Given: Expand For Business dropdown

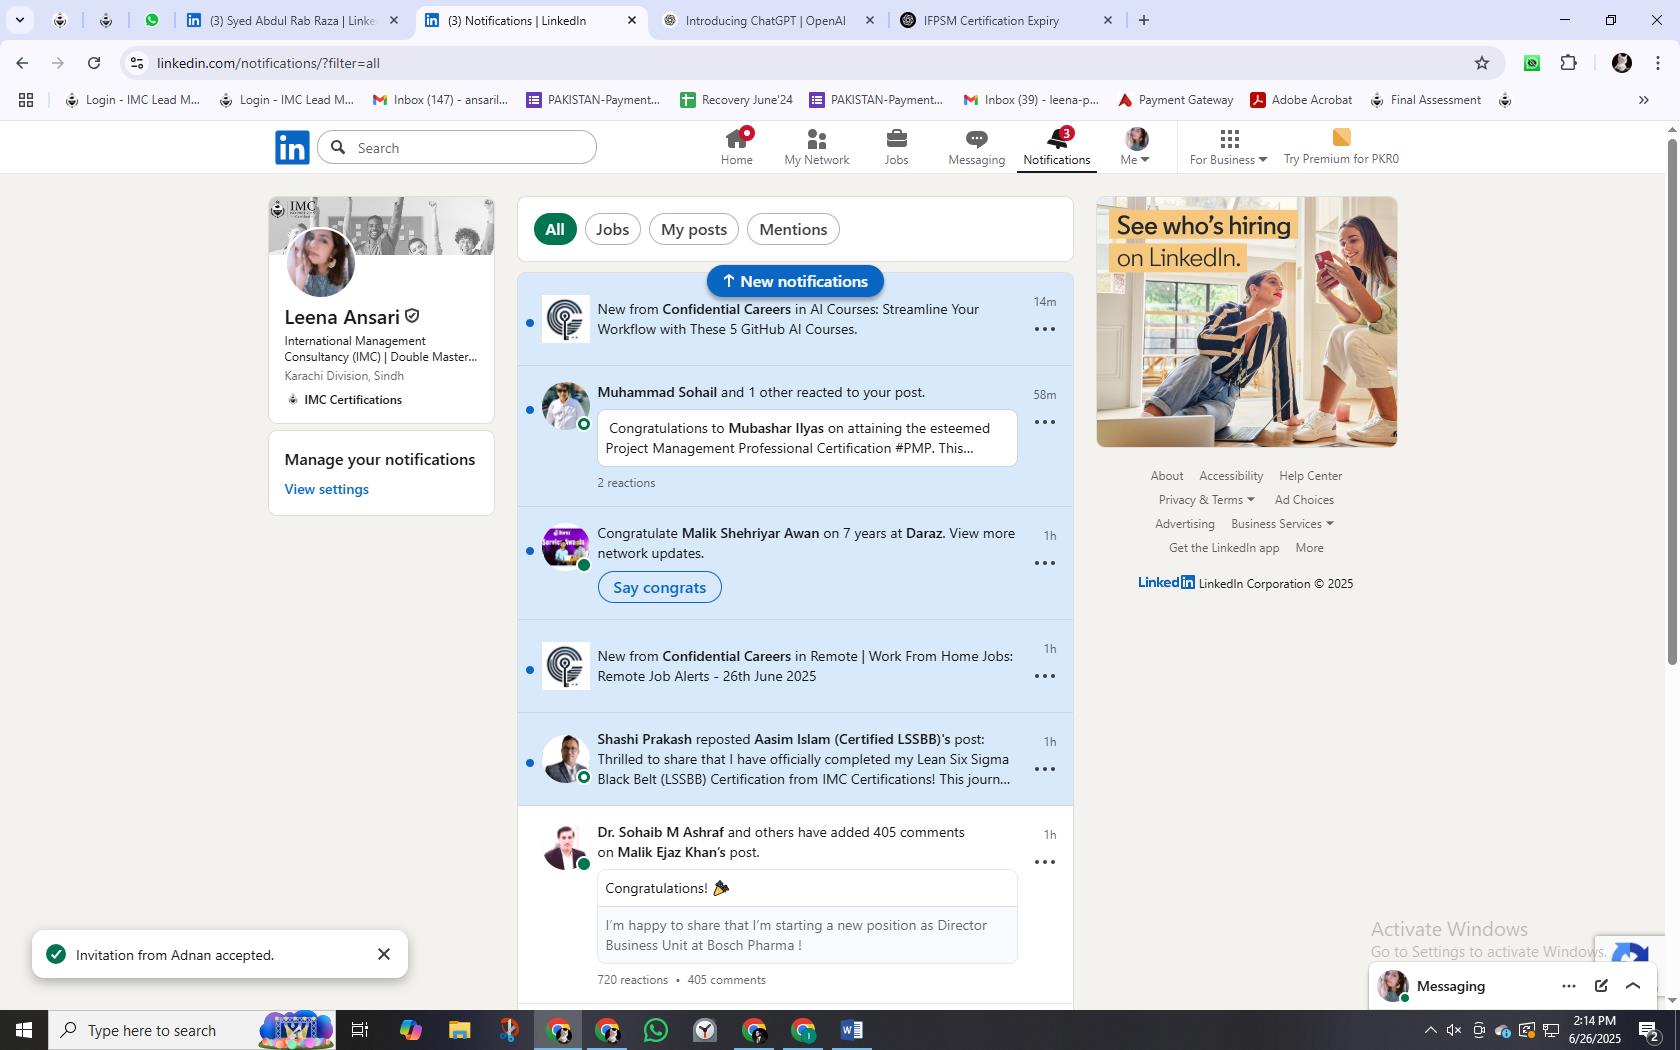Looking at the screenshot, I should pos(1228,146).
